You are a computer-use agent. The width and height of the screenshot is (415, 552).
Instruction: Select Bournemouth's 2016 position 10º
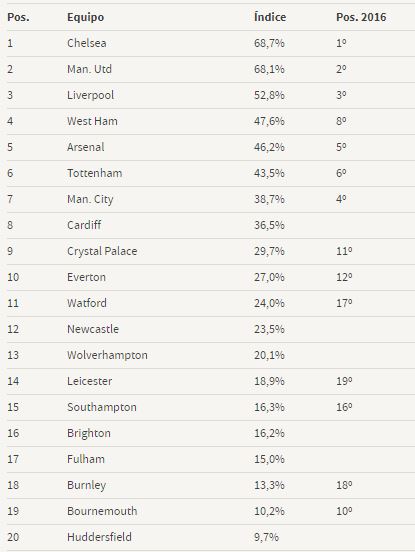coord(344,511)
